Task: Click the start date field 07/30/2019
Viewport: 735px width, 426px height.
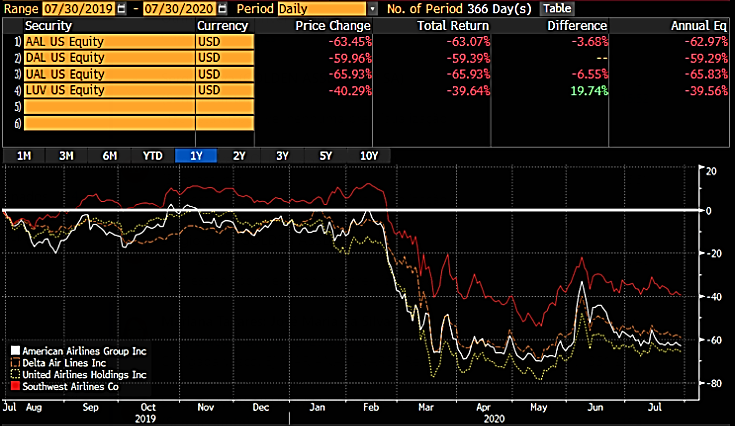Action: [78, 9]
